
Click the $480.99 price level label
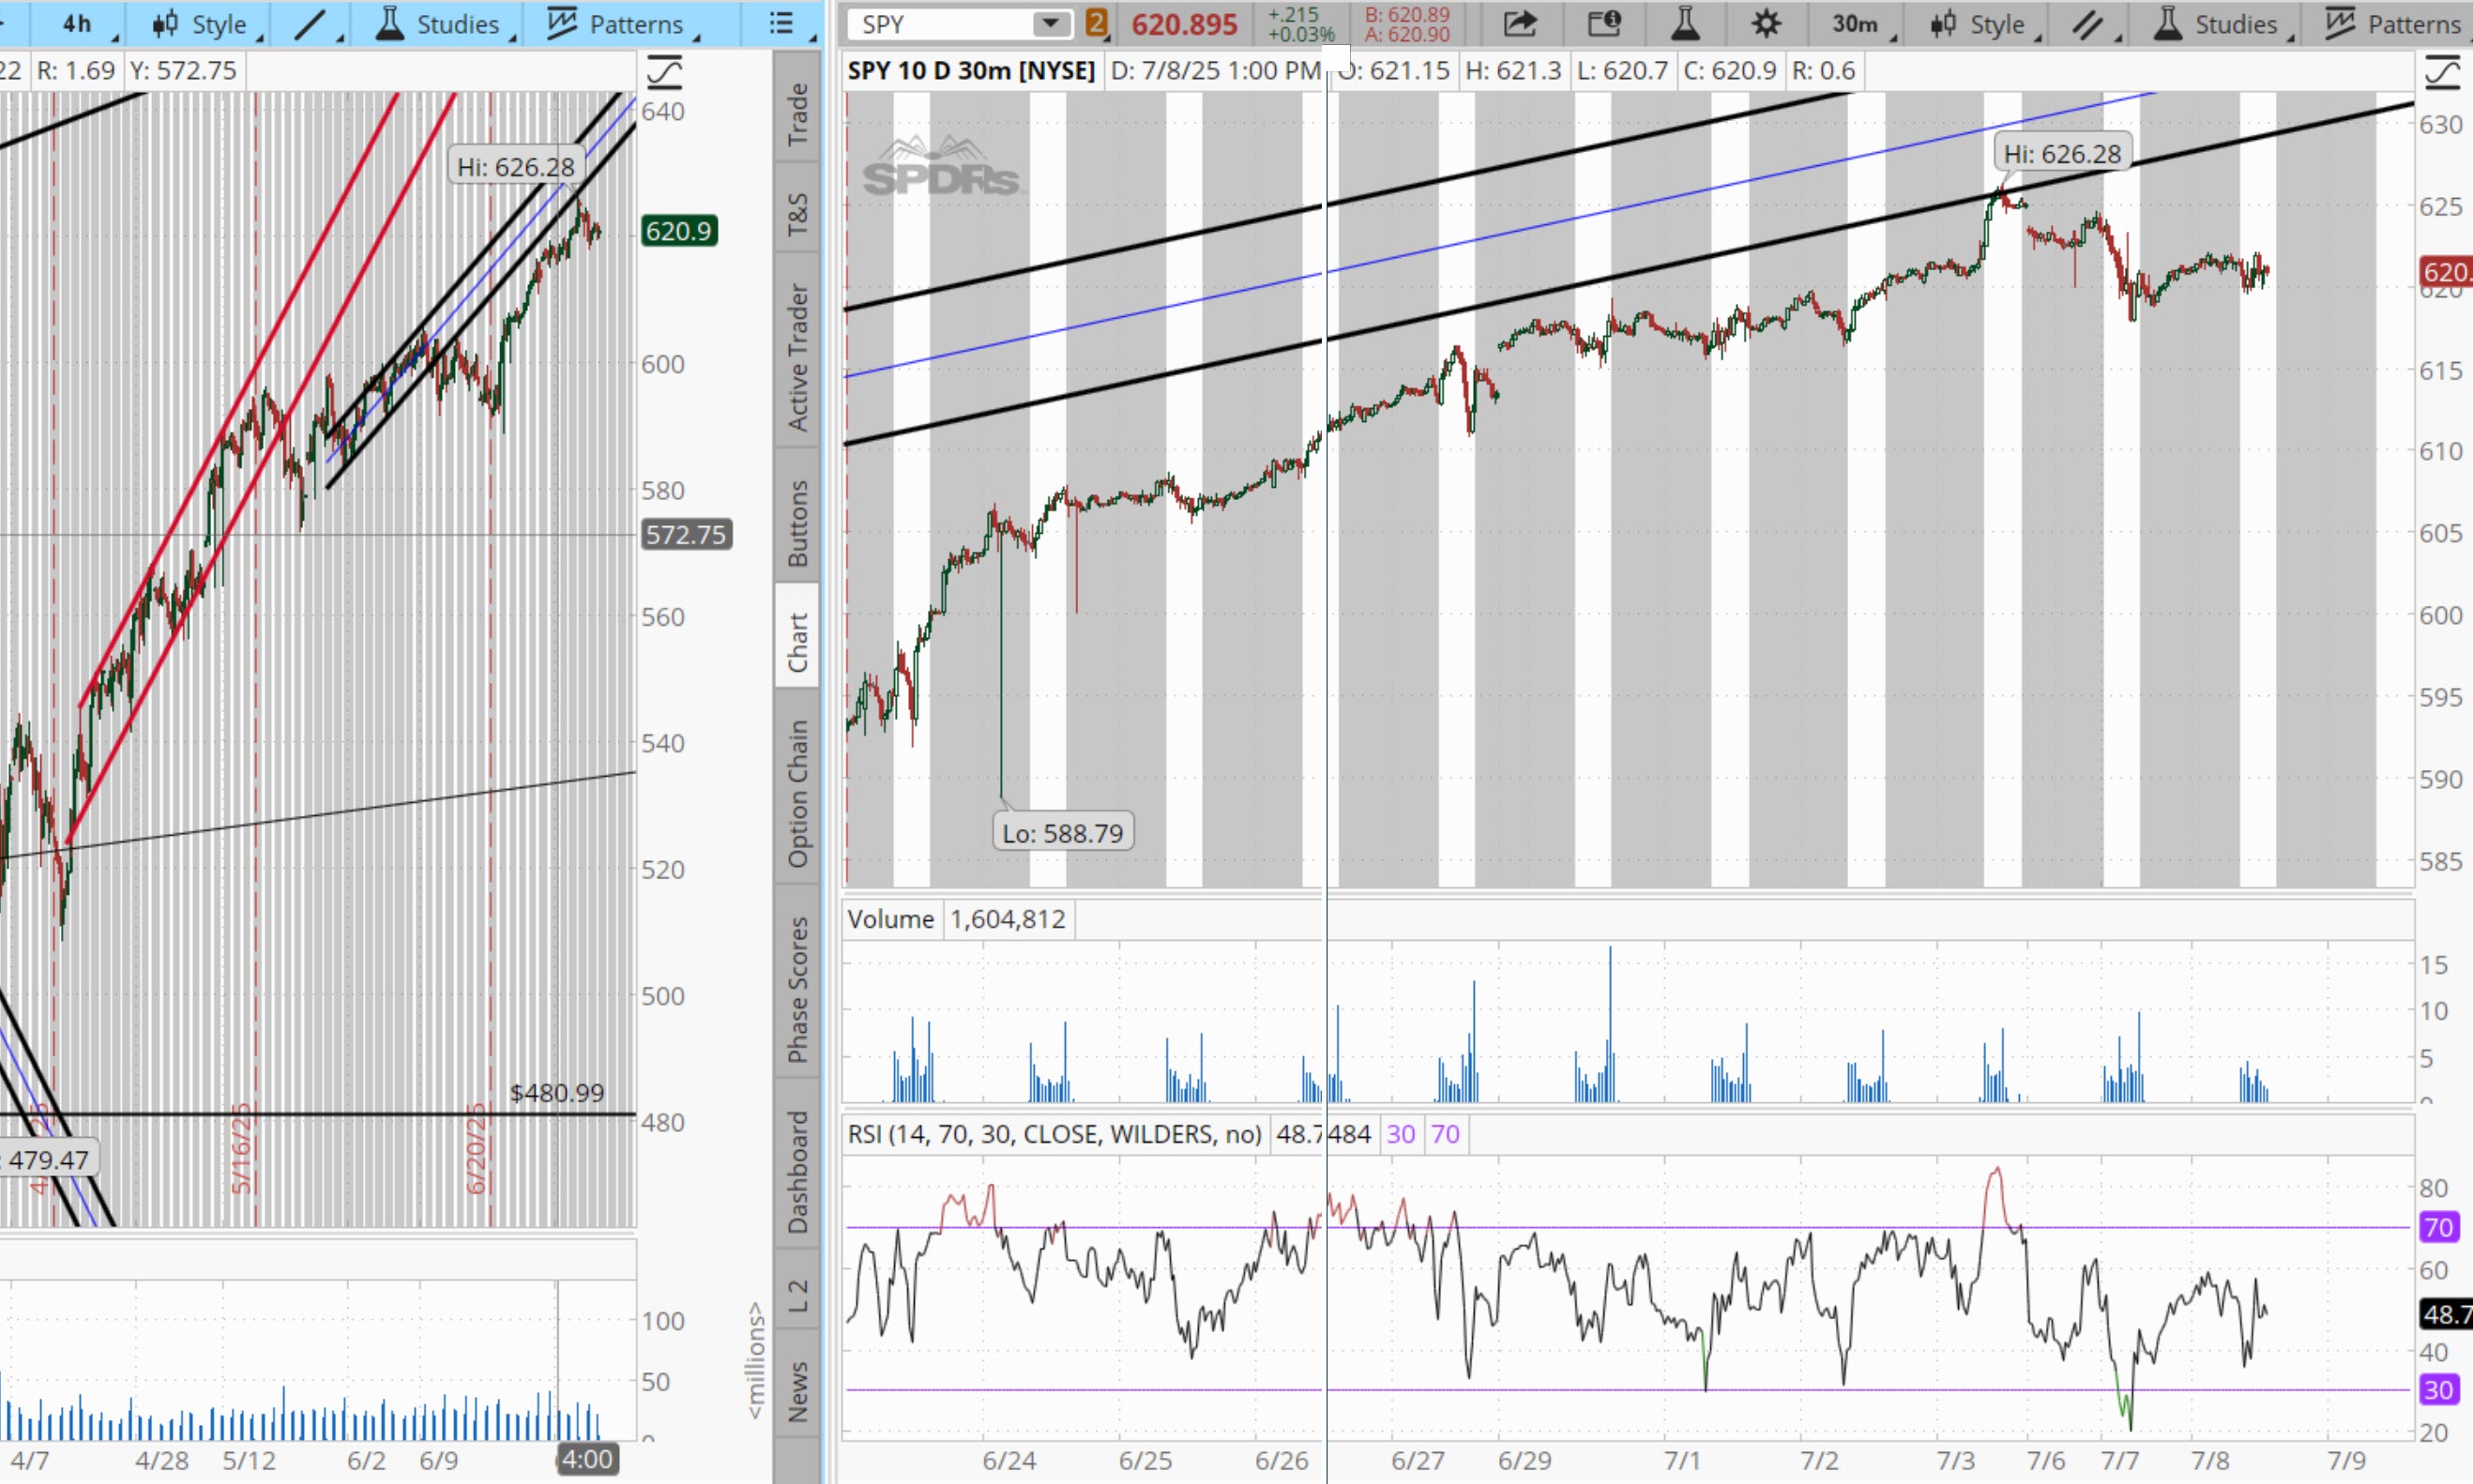tap(557, 1093)
